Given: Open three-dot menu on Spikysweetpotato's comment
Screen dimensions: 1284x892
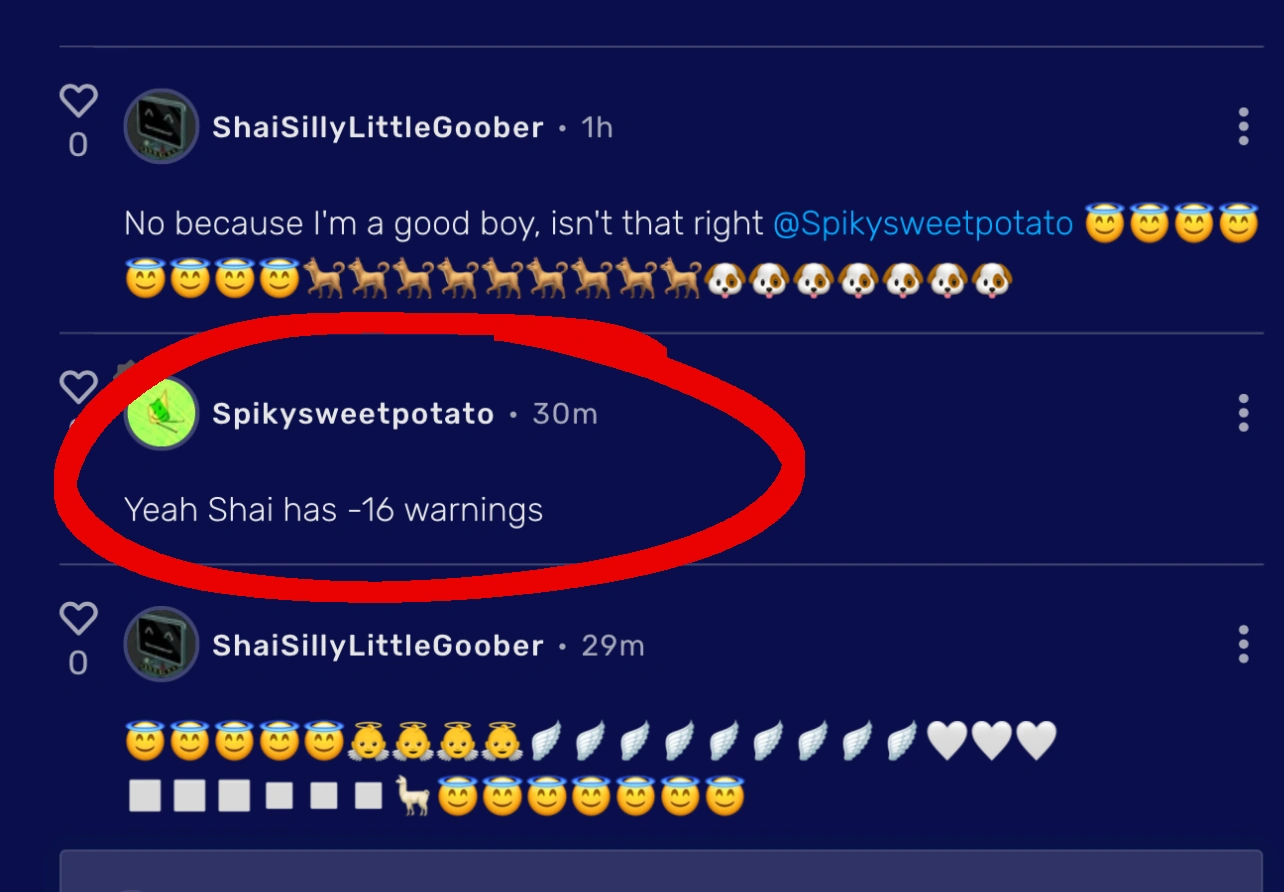Looking at the screenshot, I should pos(1243,413).
